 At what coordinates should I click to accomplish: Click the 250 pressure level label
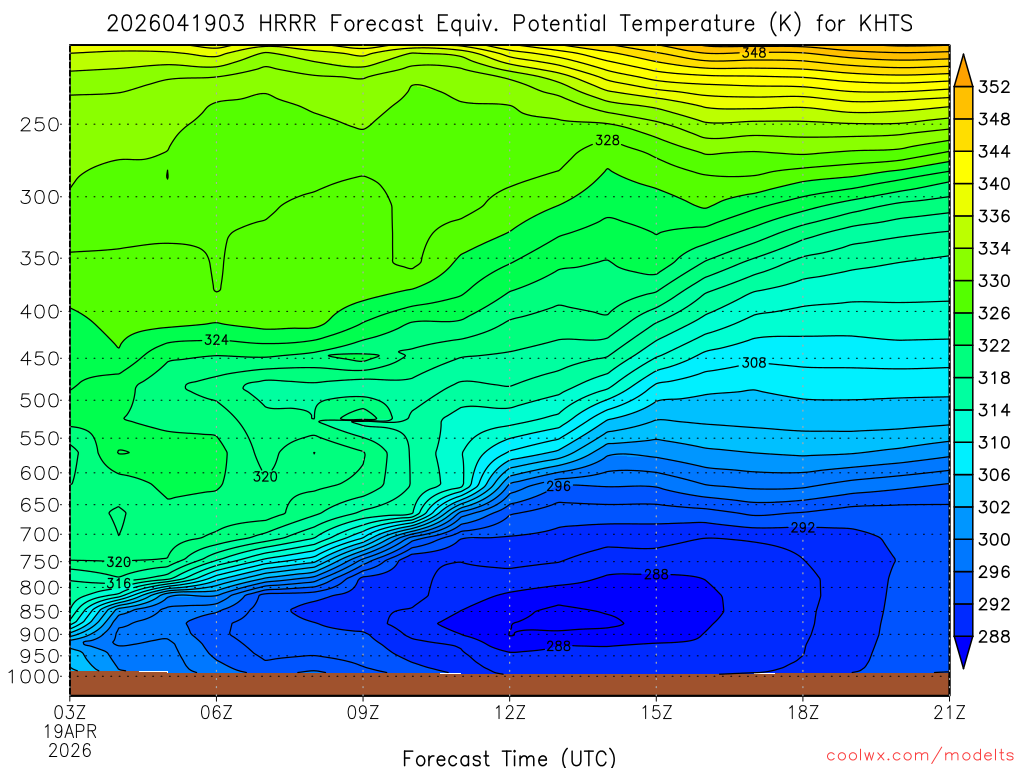pos(39,124)
